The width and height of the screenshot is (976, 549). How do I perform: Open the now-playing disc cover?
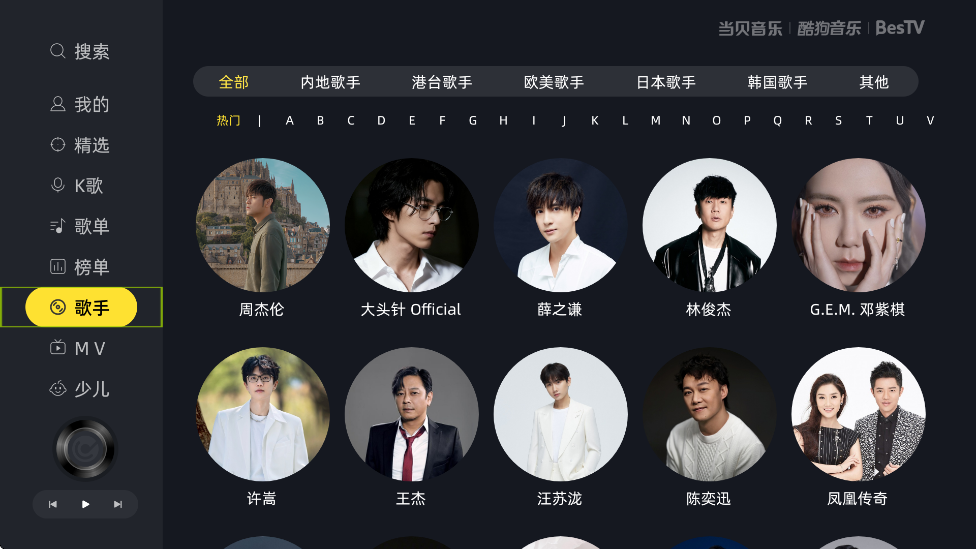click(x=85, y=449)
